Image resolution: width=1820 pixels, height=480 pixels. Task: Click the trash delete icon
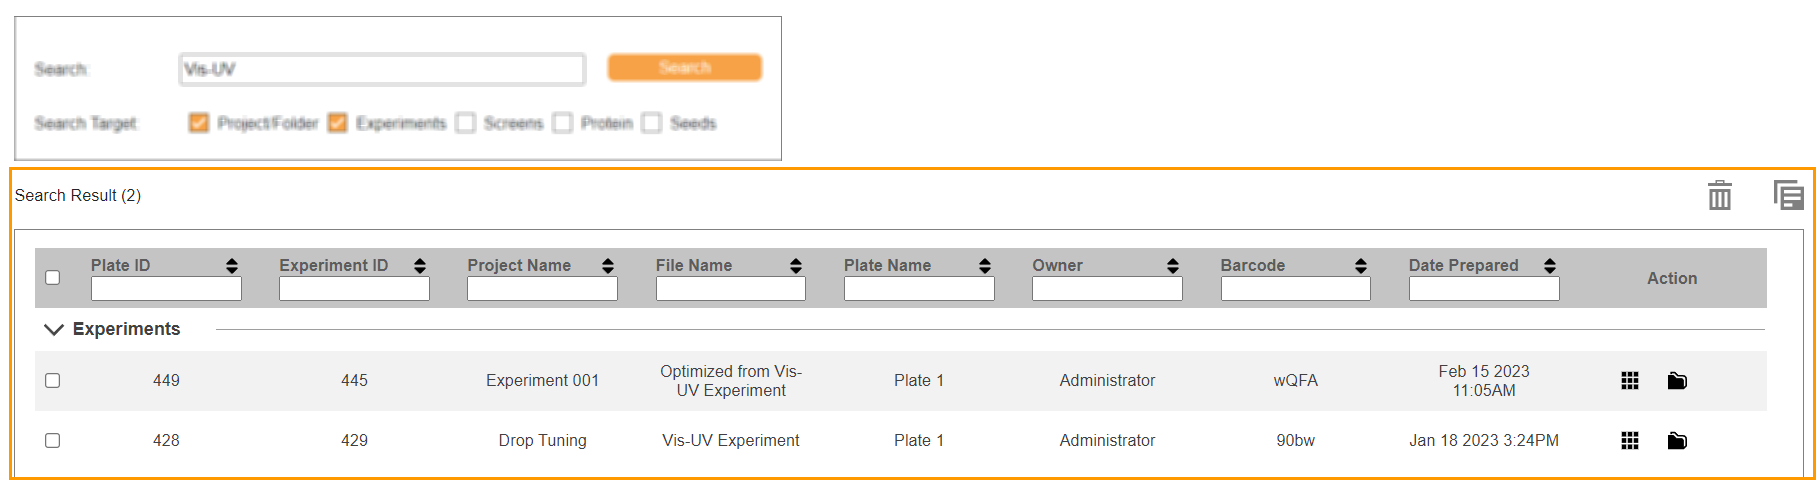pos(1719,195)
